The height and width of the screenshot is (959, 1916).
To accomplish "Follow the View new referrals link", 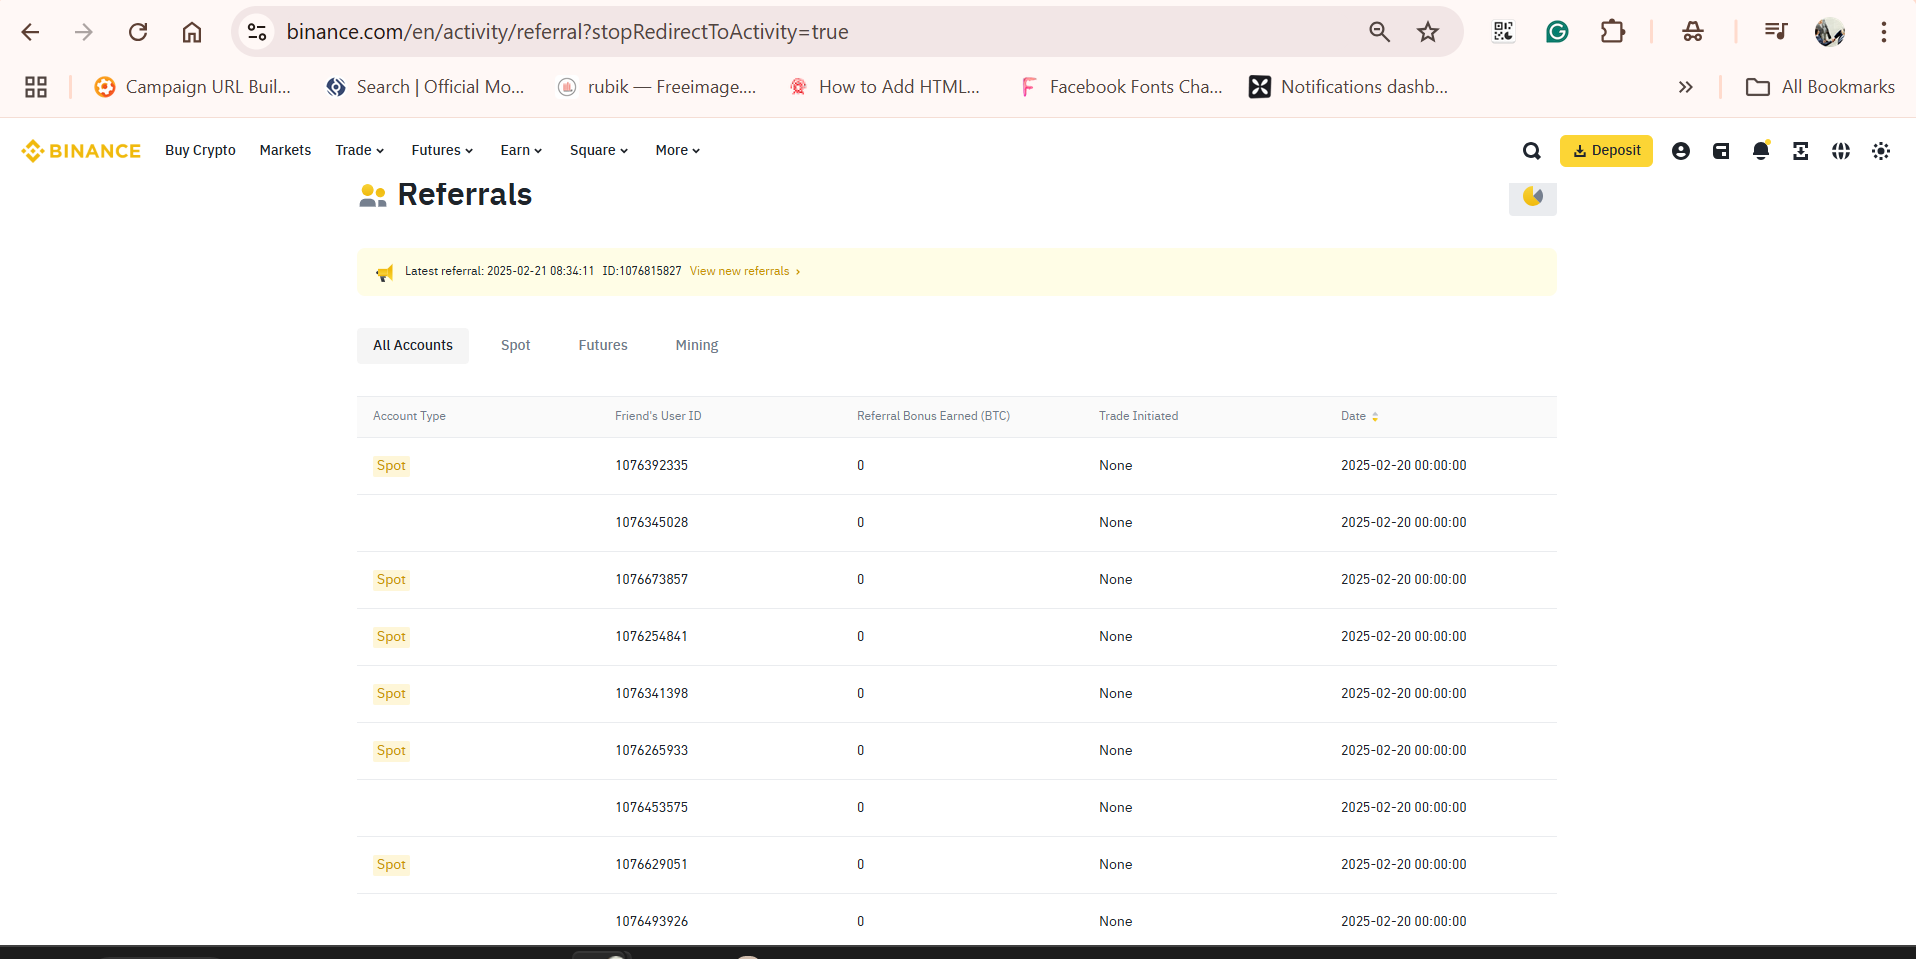I will pyautogui.click(x=745, y=271).
